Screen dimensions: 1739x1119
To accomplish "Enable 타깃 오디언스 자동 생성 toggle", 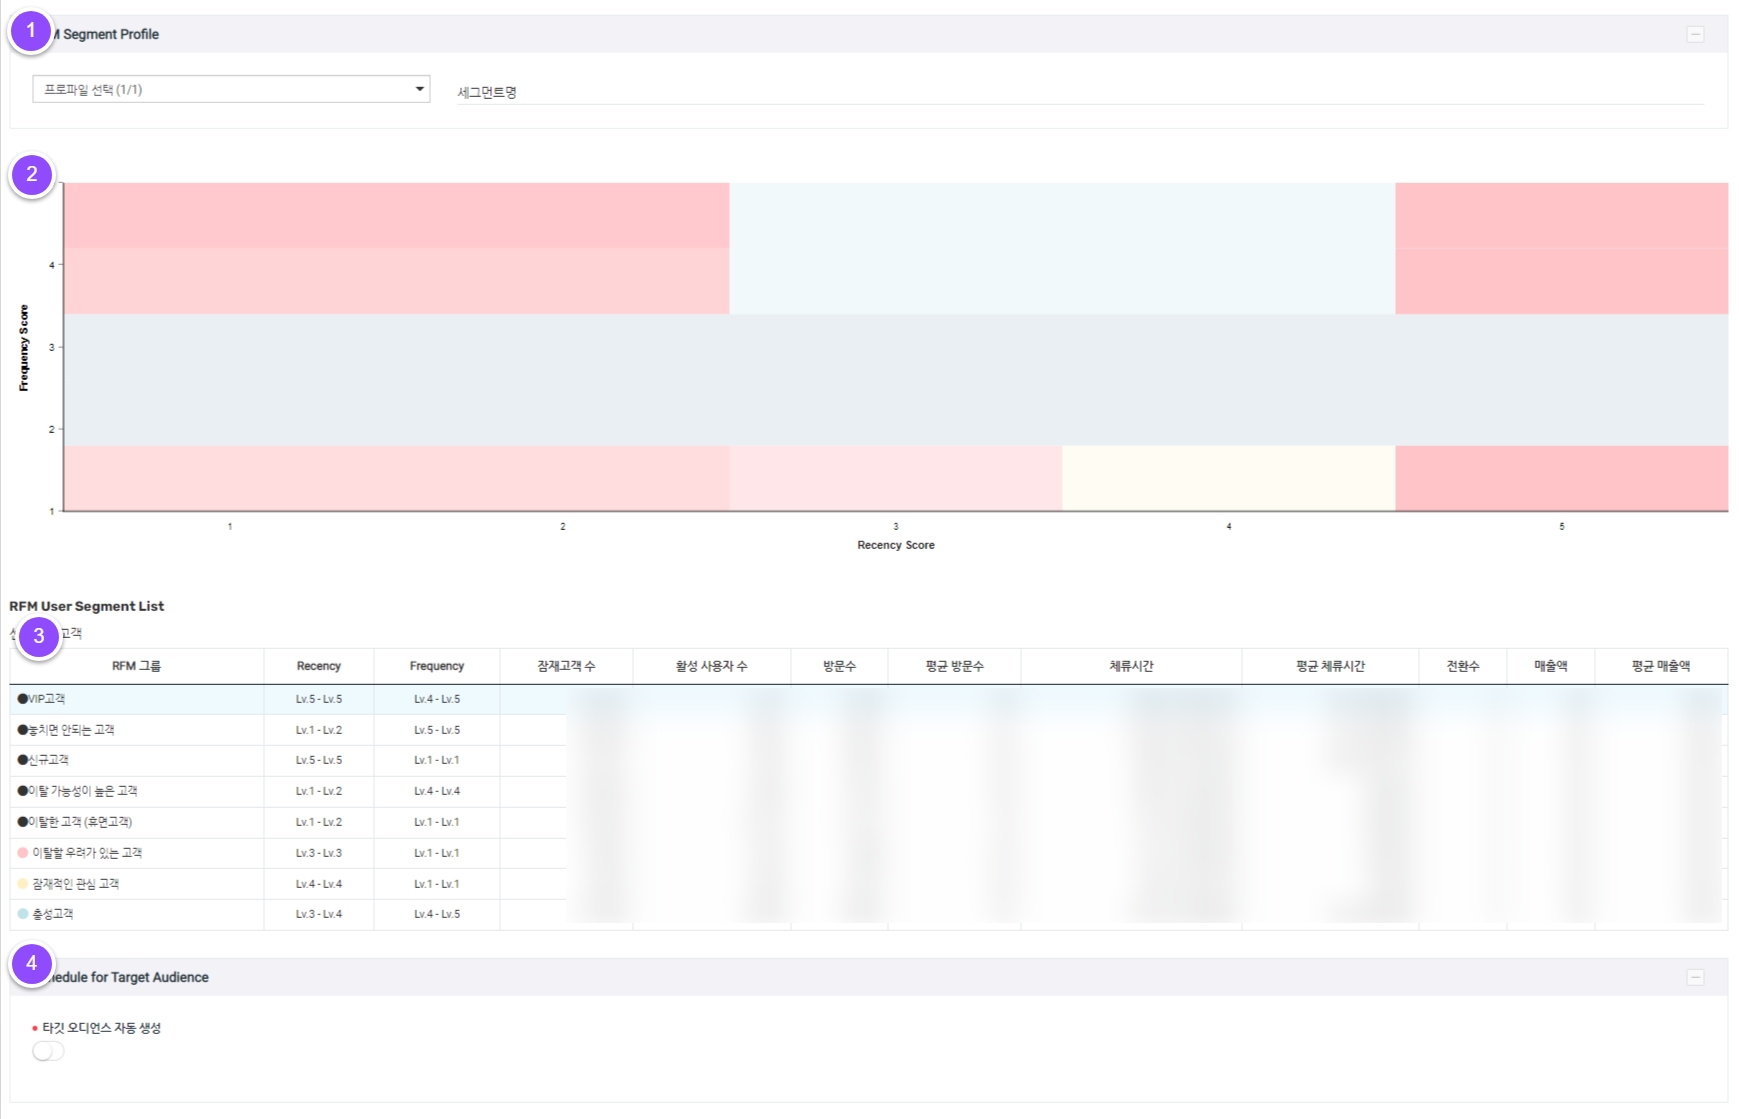I will 48,1051.
